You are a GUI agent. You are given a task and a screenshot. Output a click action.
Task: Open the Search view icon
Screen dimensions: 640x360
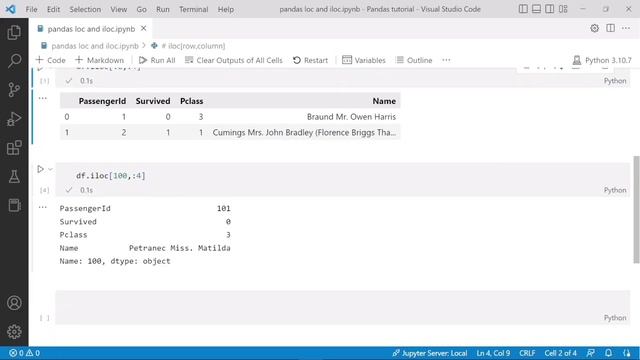pos(14,61)
